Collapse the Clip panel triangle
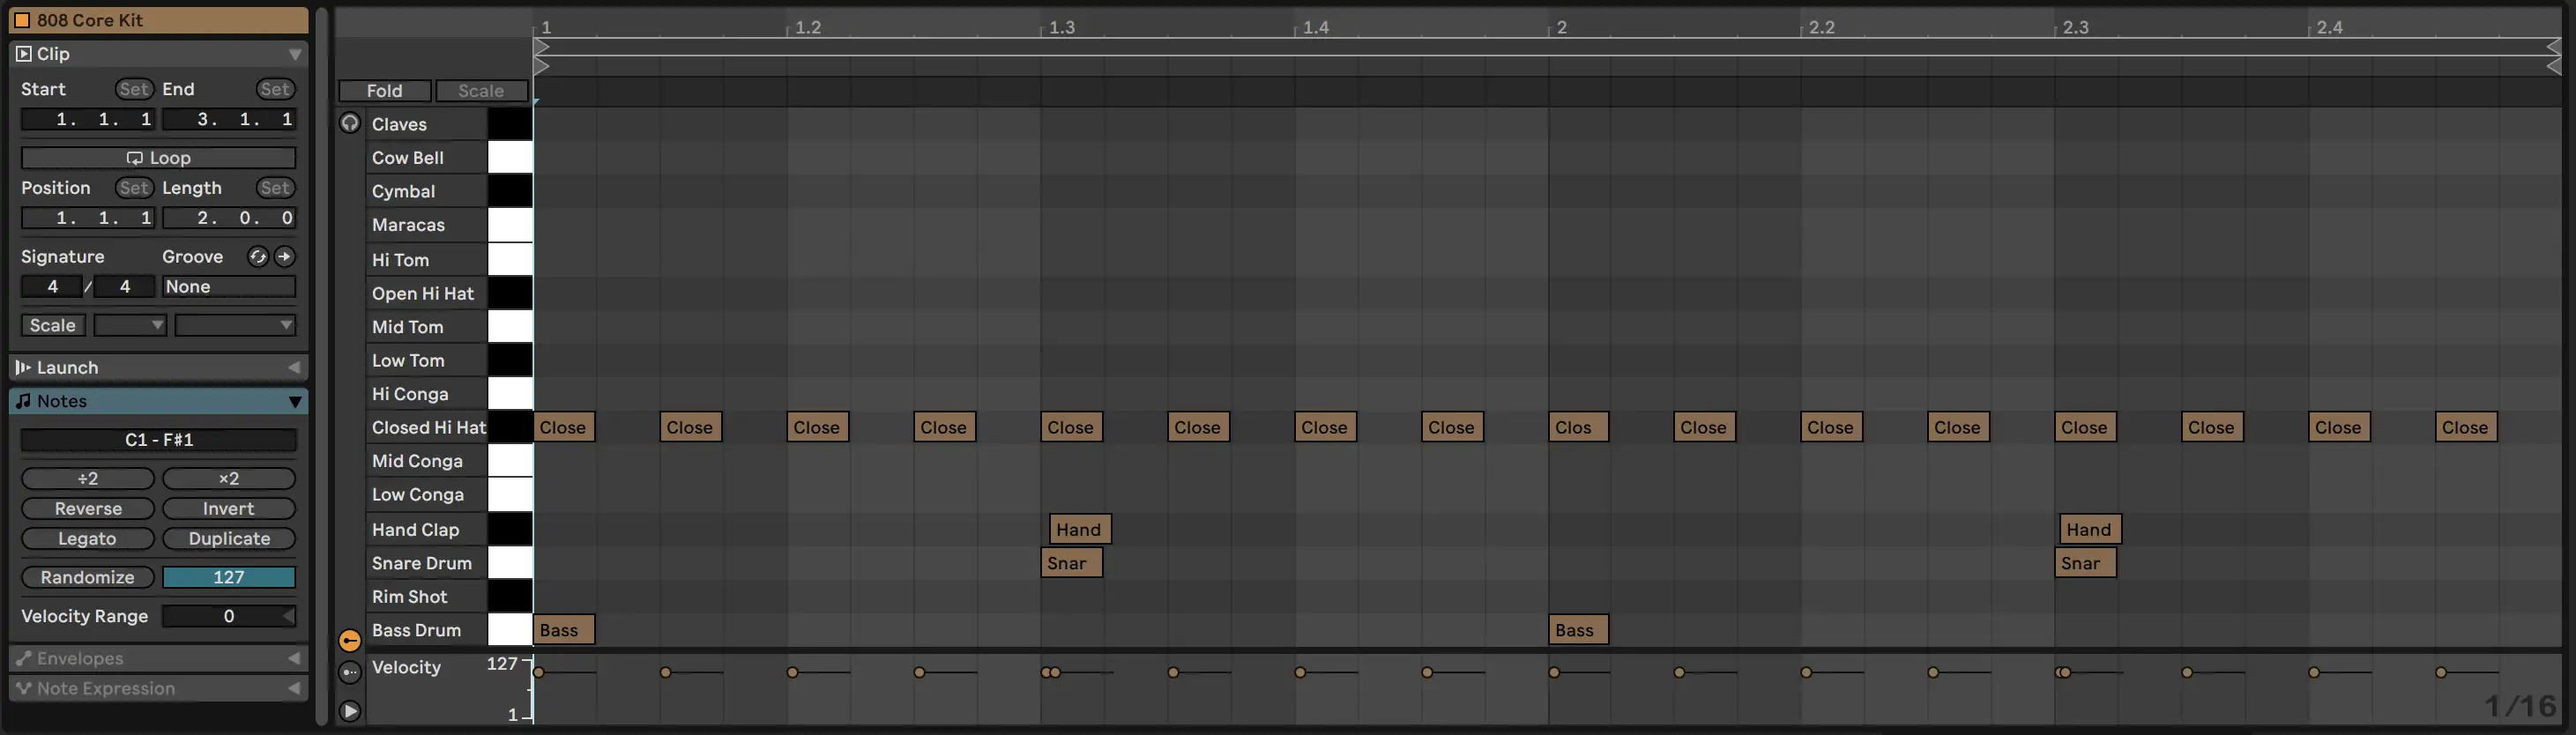Viewport: 2576px width, 735px height. tap(295, 54)
